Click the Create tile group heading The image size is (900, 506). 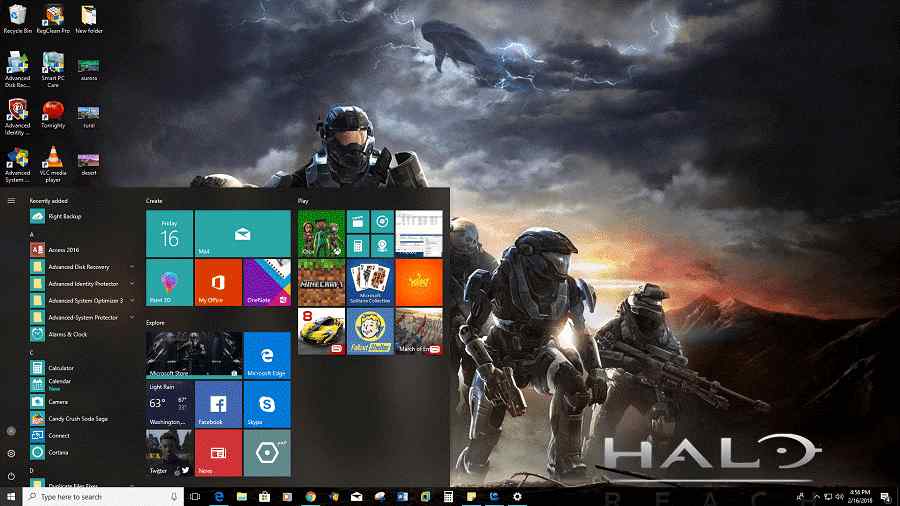point(154,201)
